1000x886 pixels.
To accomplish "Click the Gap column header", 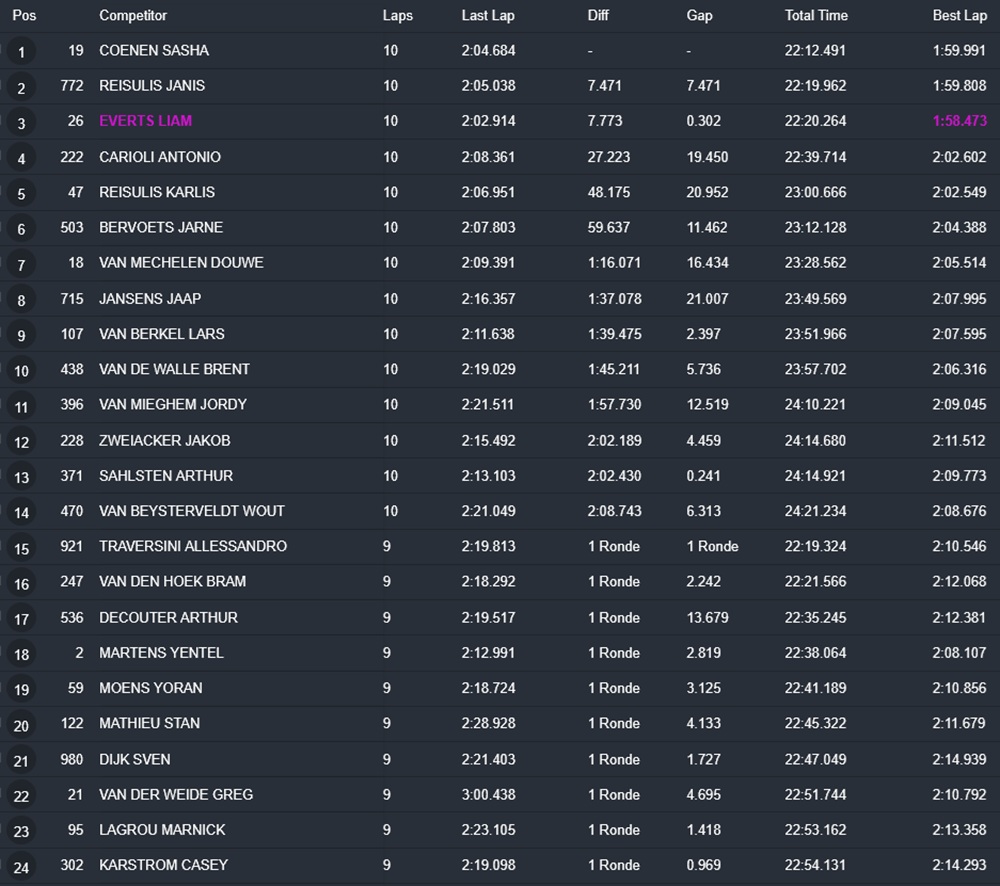I will click(699, 15).
